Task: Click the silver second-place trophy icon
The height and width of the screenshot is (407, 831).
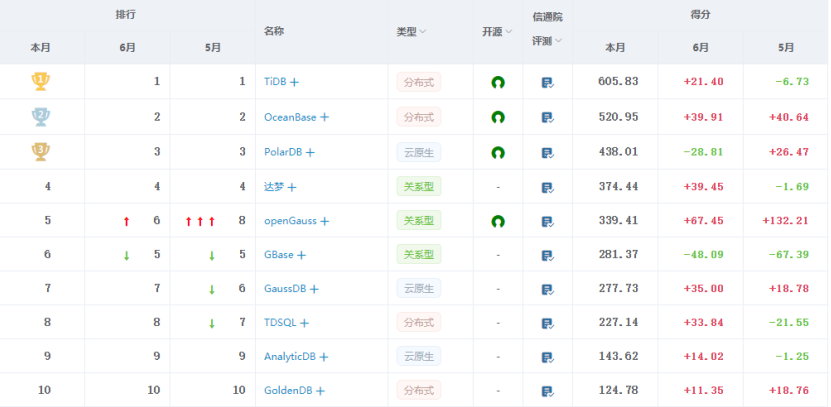Action: point(40,117)
